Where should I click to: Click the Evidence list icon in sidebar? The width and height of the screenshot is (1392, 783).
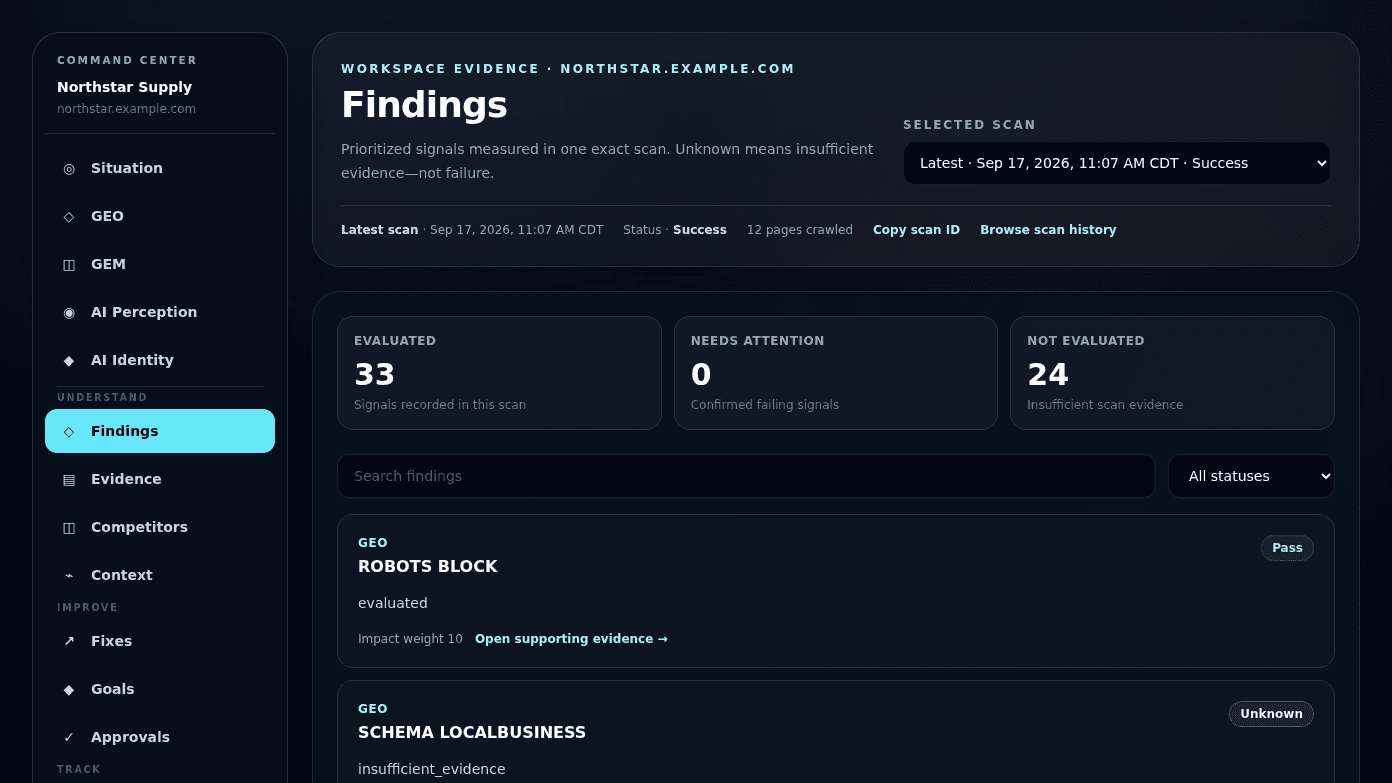pyautogui.click(x=69, y=479)
